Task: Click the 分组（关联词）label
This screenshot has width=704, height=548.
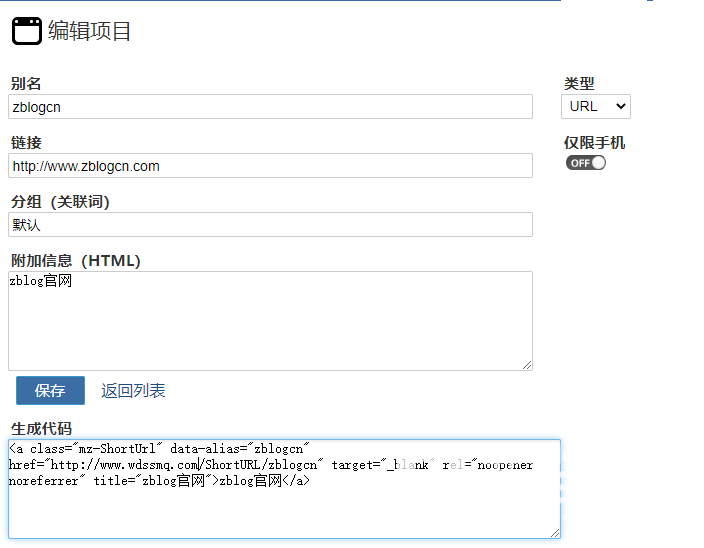Action: (60, 202)
